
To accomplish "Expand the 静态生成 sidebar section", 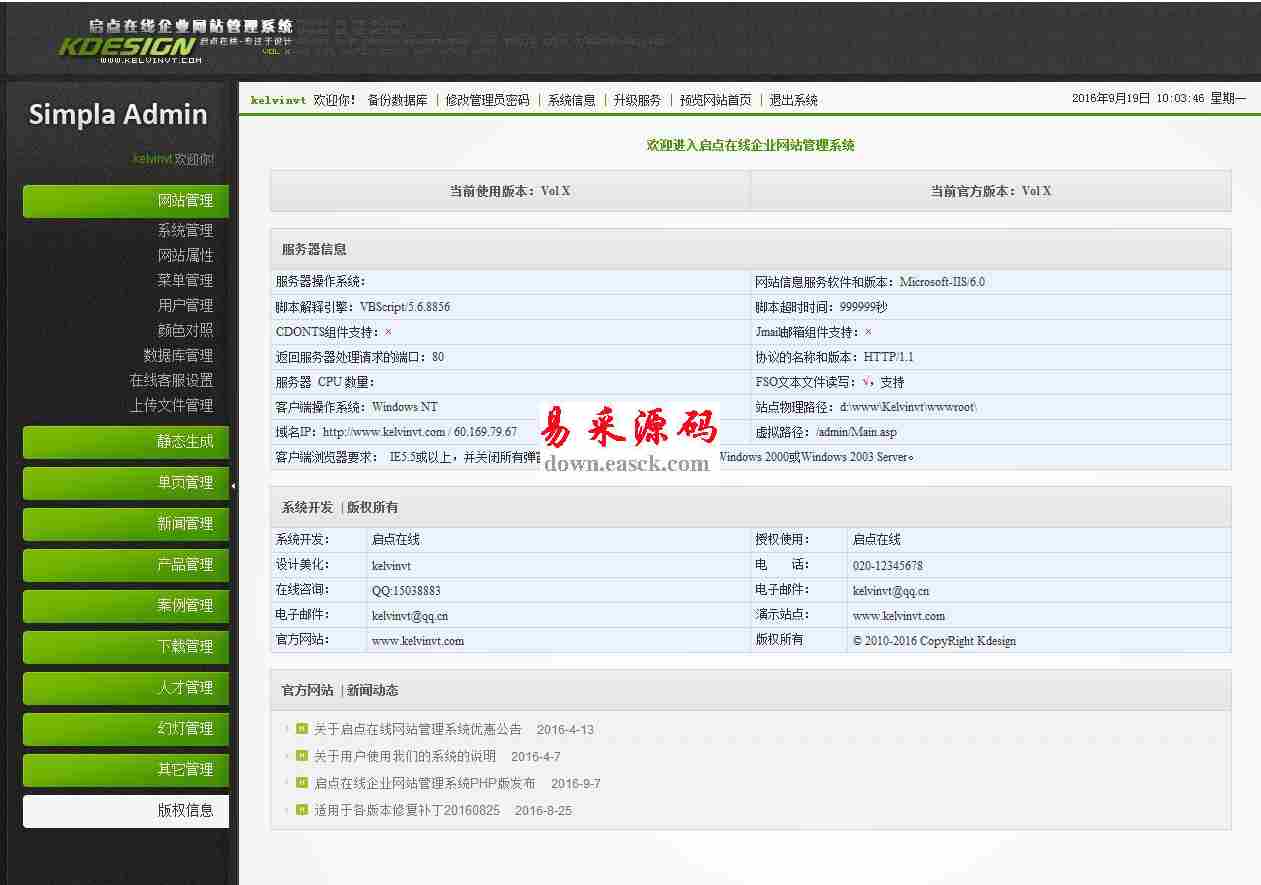I will pyautogui.click(x=126, y=442).
